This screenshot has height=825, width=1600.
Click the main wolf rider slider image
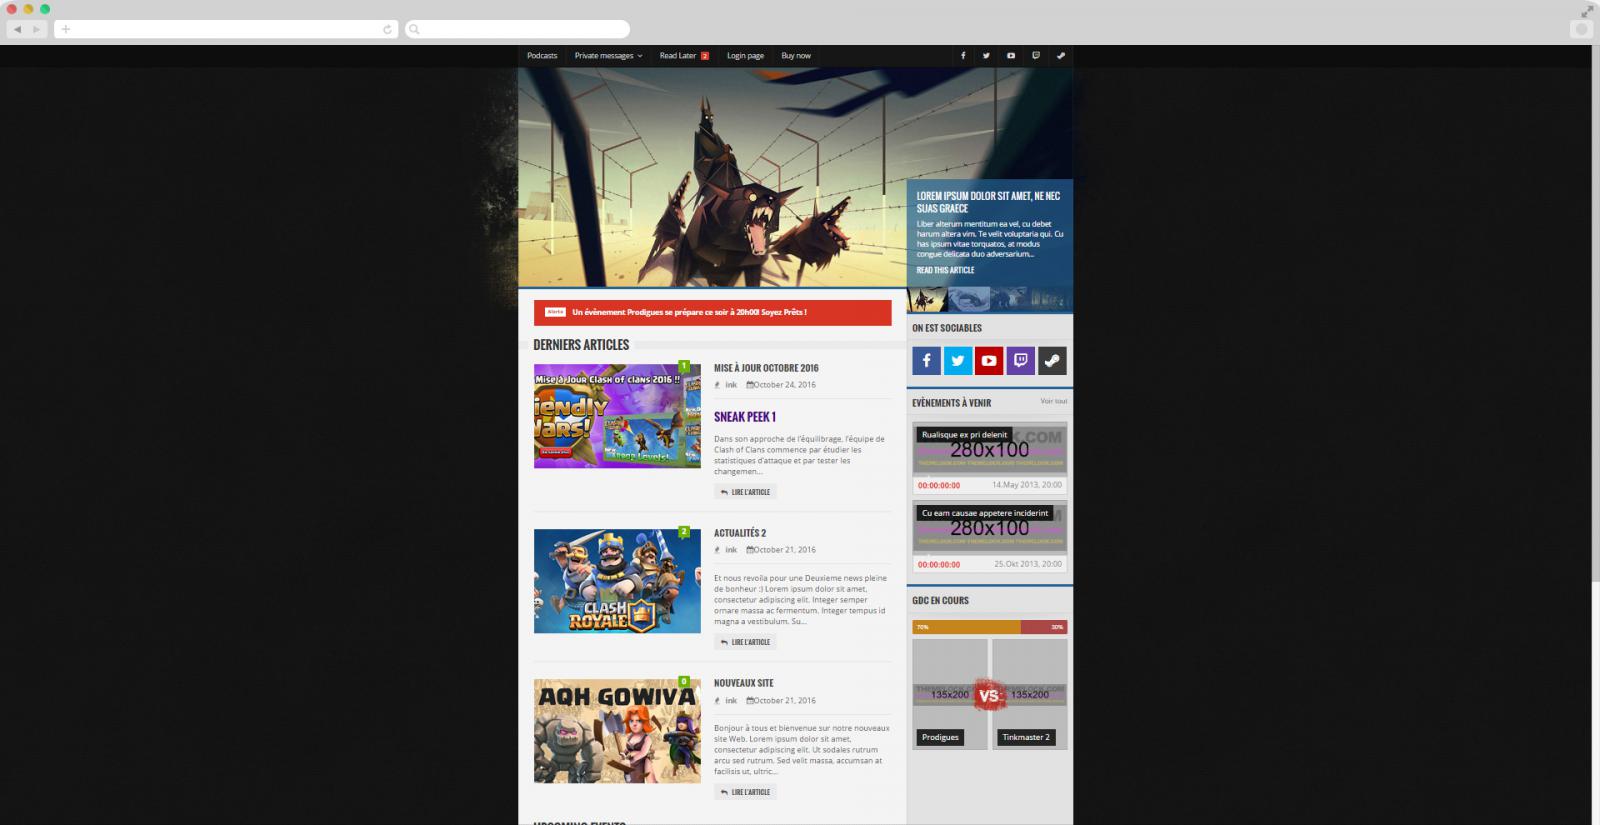pos(712,177)
